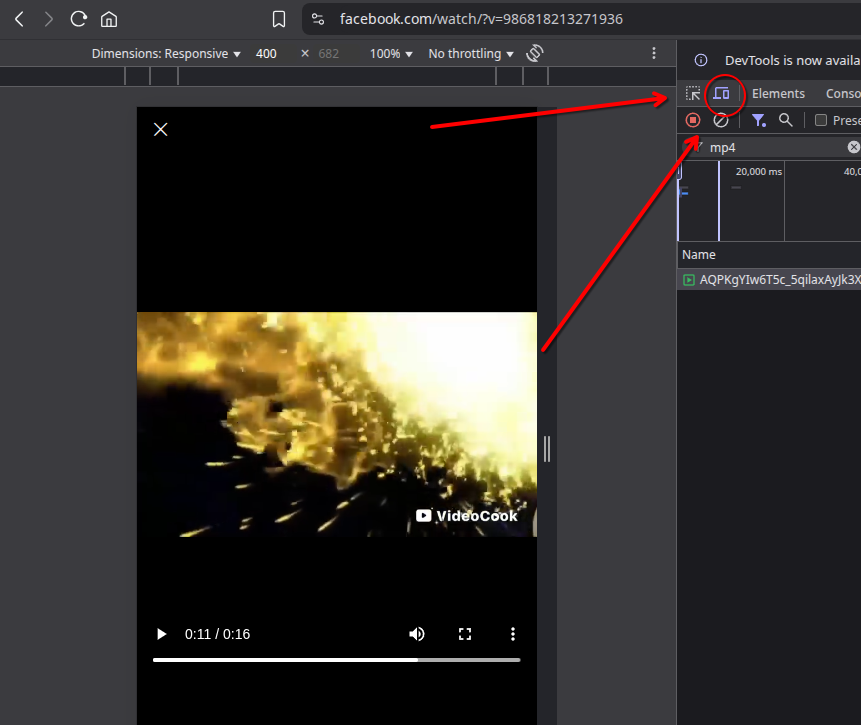Click the DevTools info notification icon
861x725 pixels.
(x=701, y=60)
